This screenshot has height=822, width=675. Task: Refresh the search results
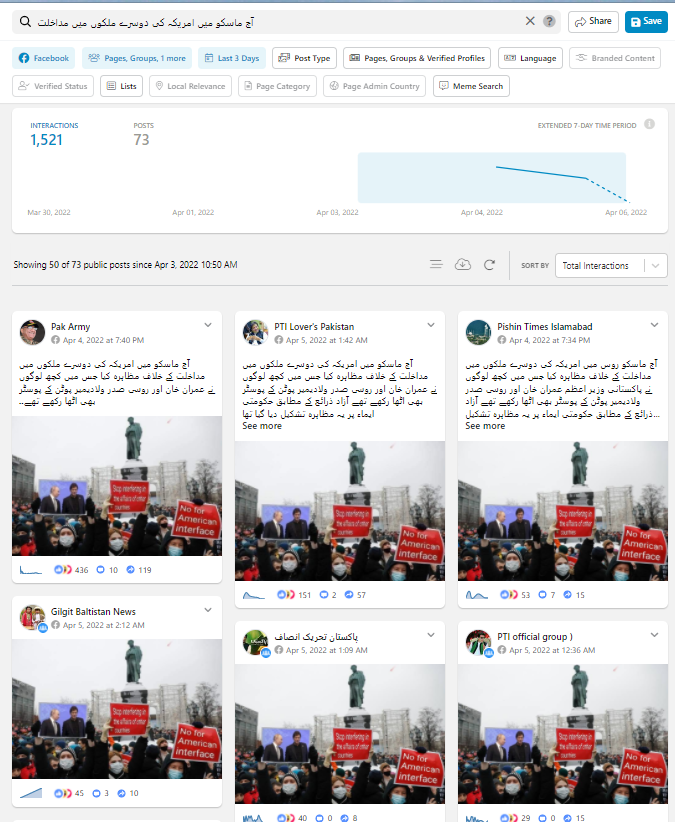(x=489, y=265)
